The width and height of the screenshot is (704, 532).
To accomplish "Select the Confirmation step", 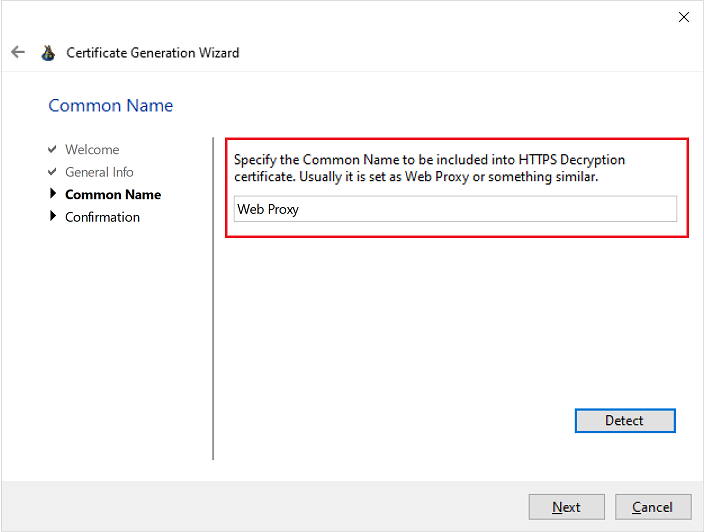I will tap(102, 217).
